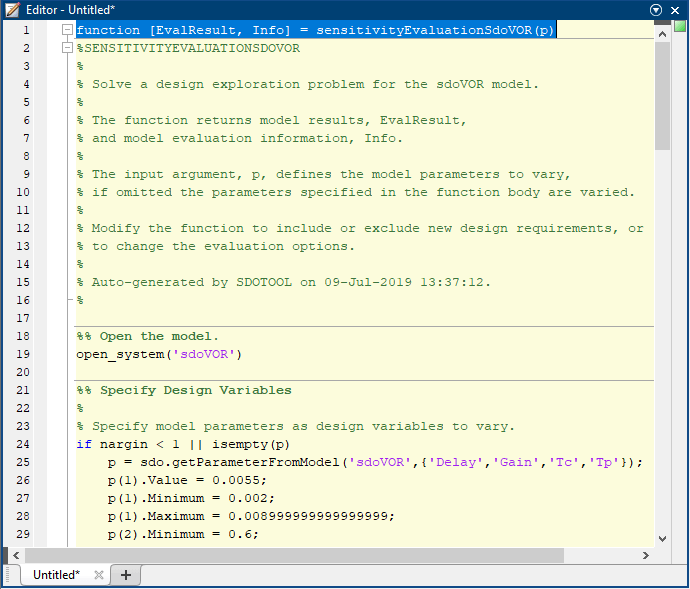Click 'p(2).Minimum = 0.6;' line

coord(184,534)
